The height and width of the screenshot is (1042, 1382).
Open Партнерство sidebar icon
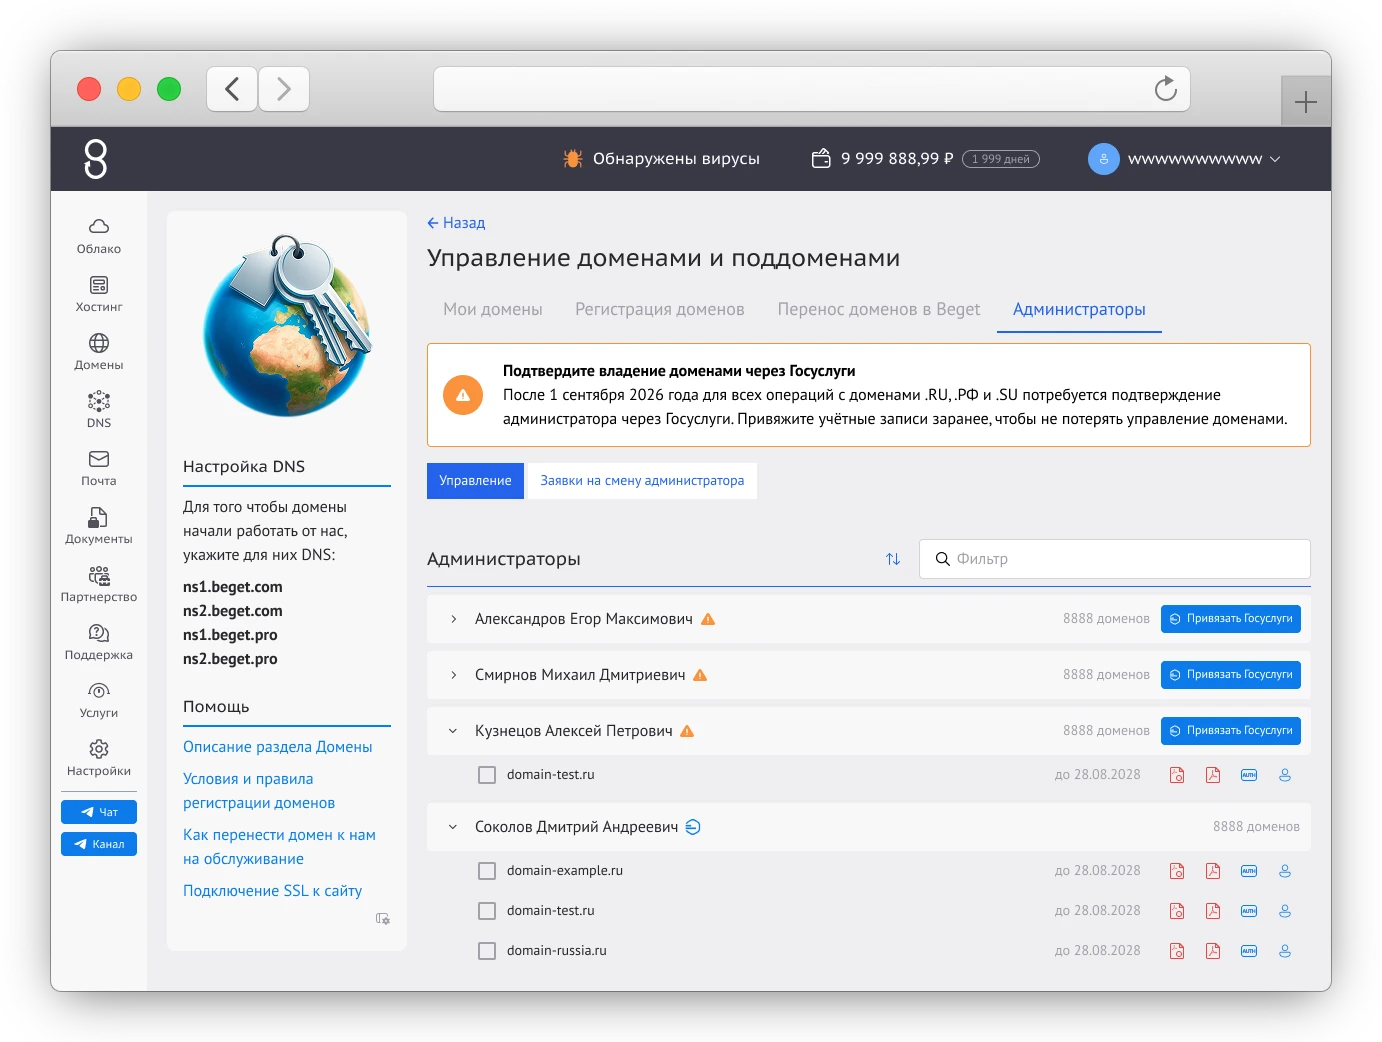pyautogui.click(x=99, y=575)
